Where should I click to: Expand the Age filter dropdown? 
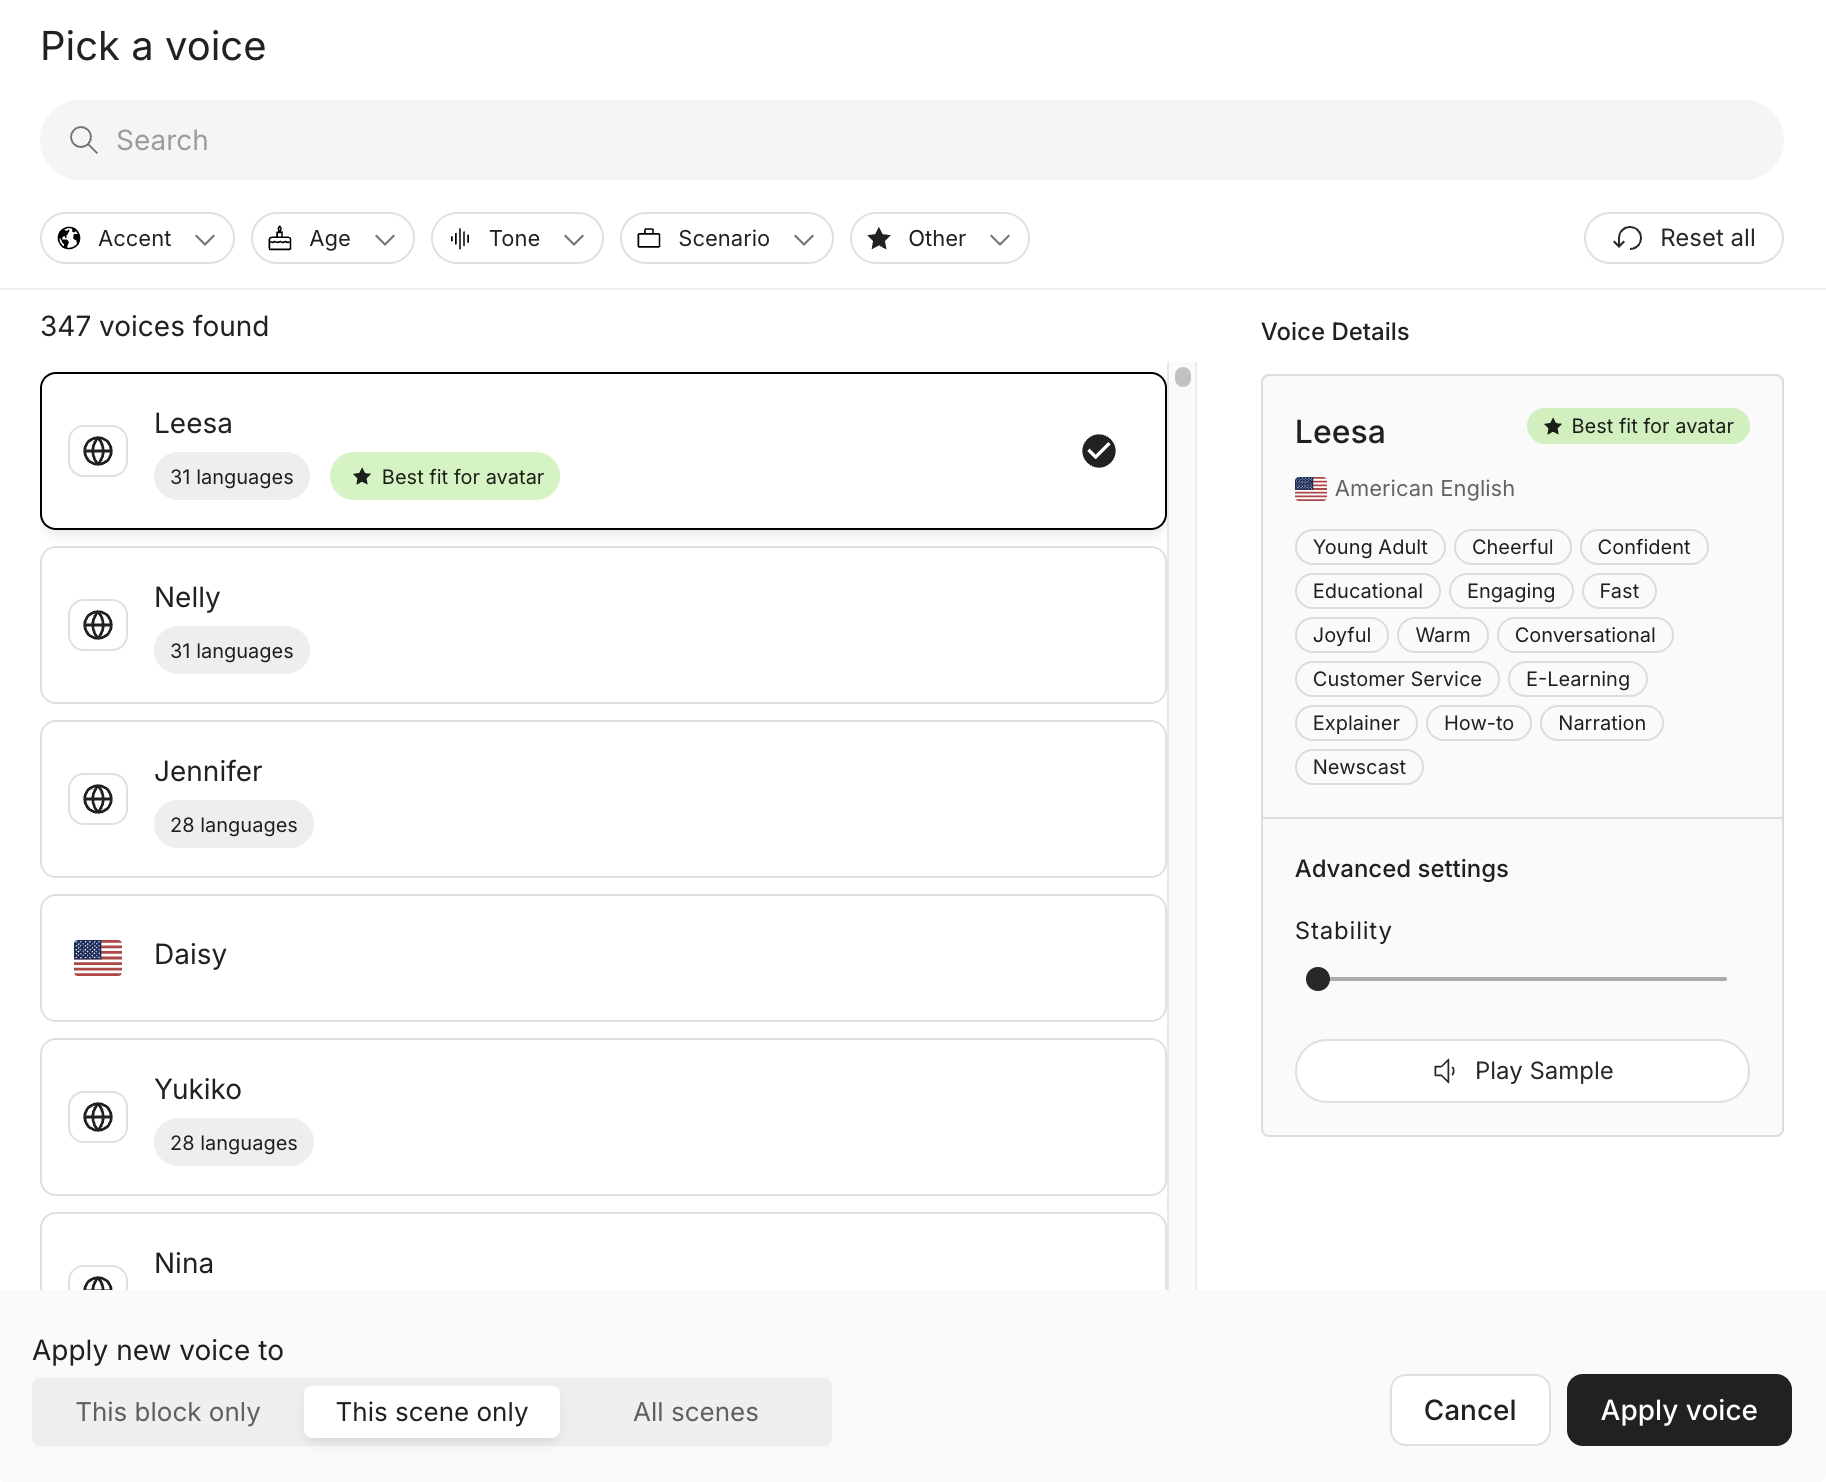click(x=332, y=238)
